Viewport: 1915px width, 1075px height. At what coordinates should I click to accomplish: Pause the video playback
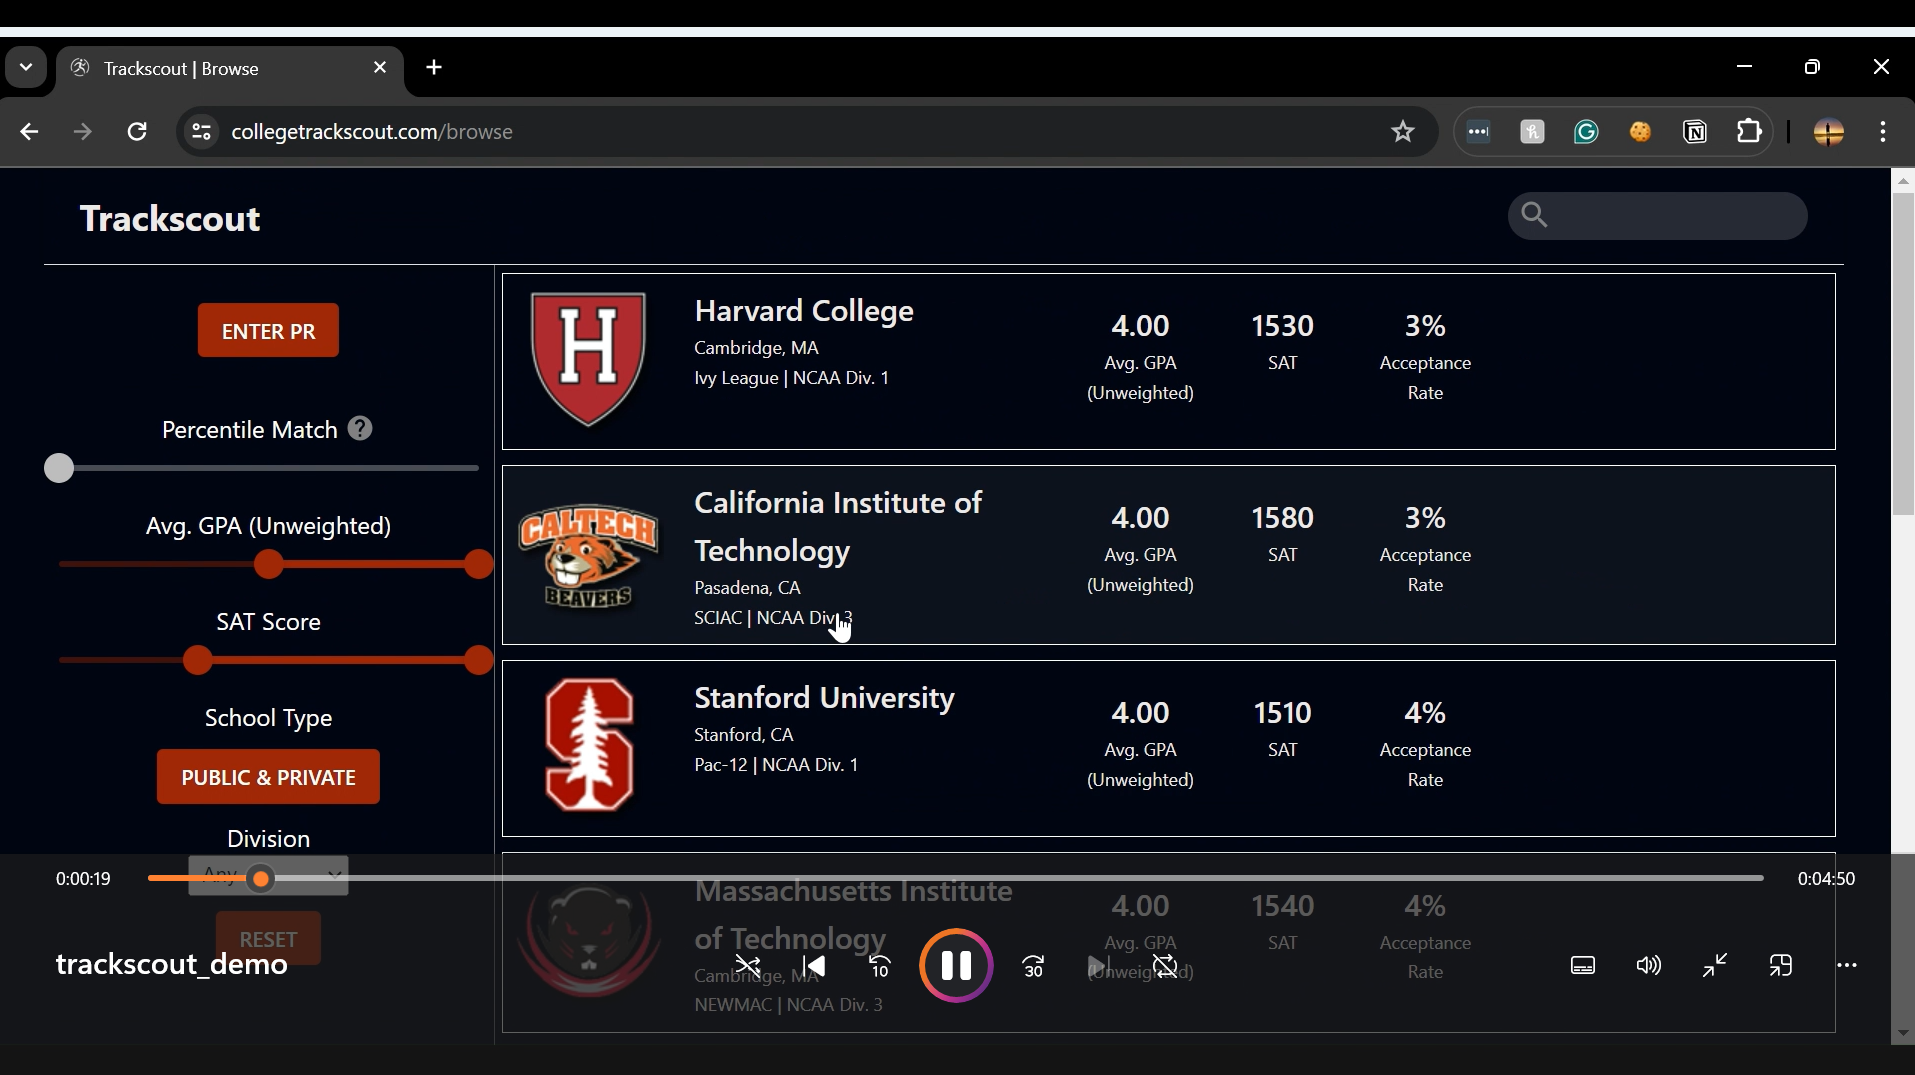pyautogui.click(x=956, y=965)
